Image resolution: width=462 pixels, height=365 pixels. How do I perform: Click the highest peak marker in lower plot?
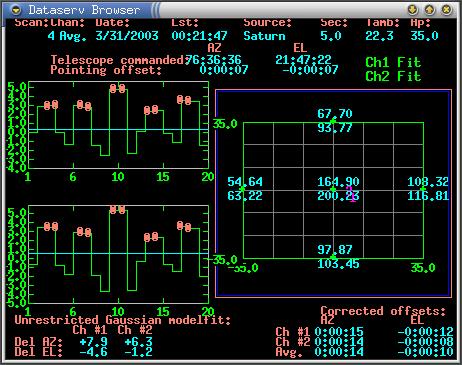tap(118, 210)
